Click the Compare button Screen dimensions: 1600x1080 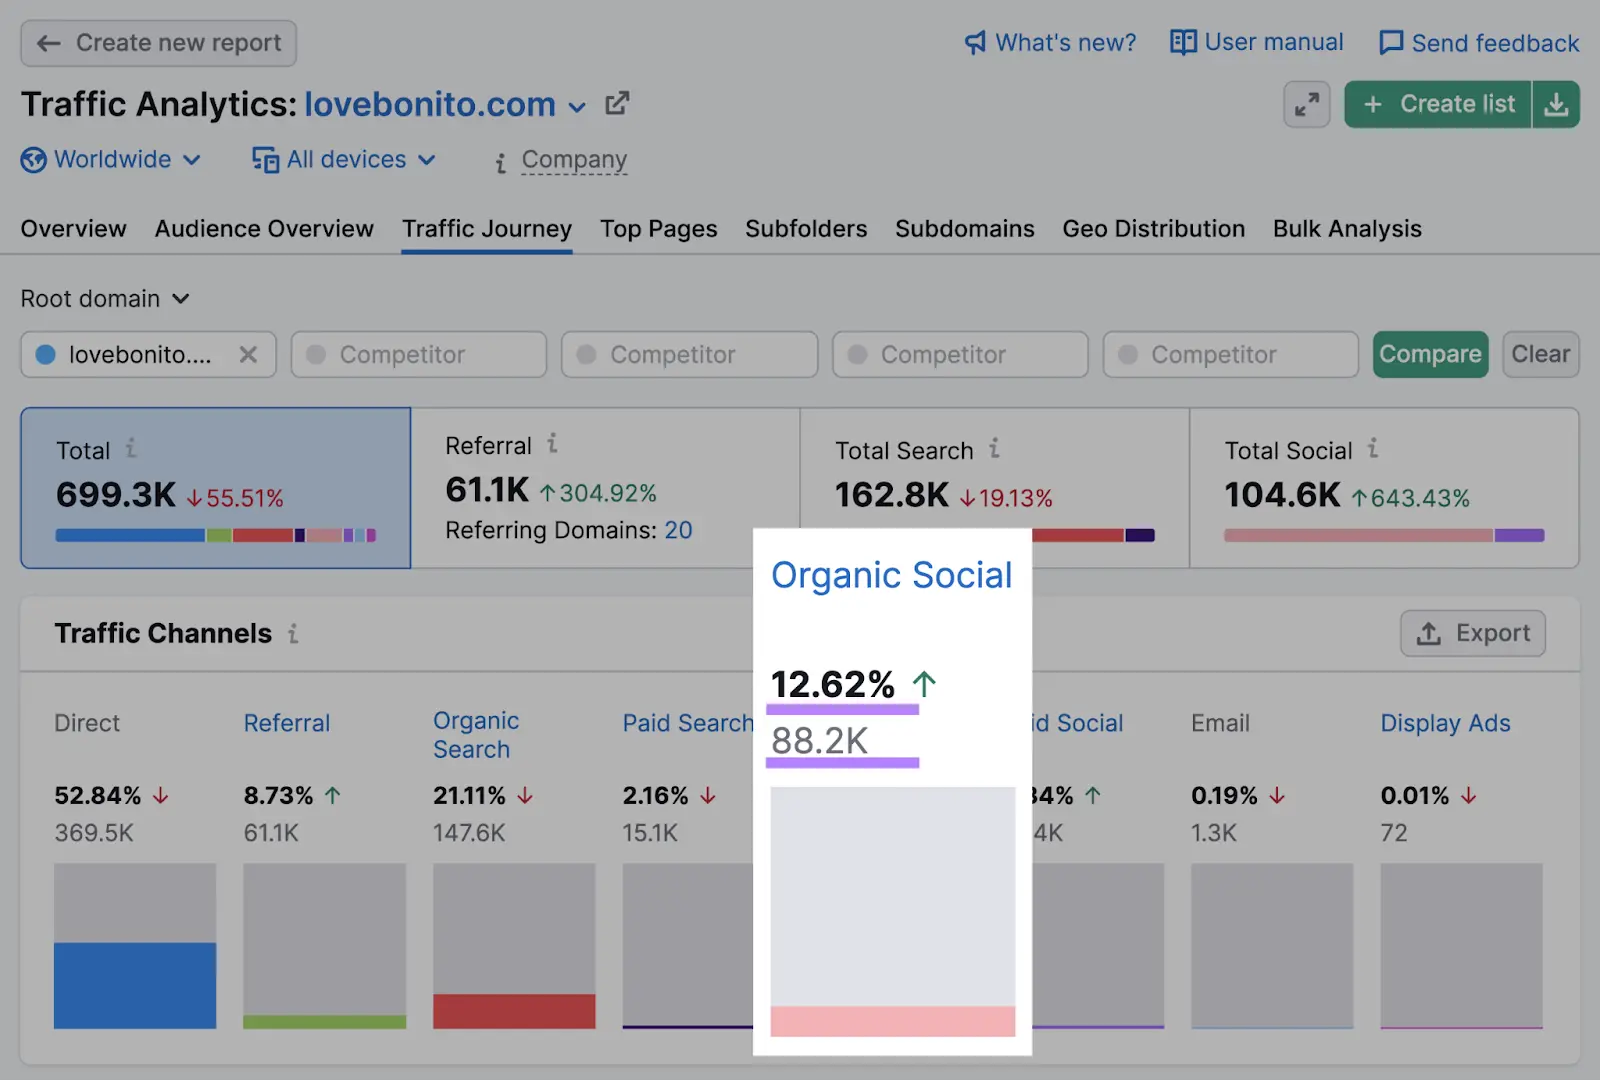[x=1430, y=354]
